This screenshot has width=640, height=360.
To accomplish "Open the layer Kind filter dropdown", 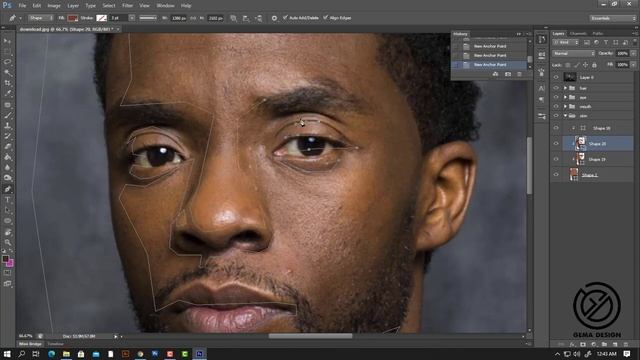I will point(566,42).
